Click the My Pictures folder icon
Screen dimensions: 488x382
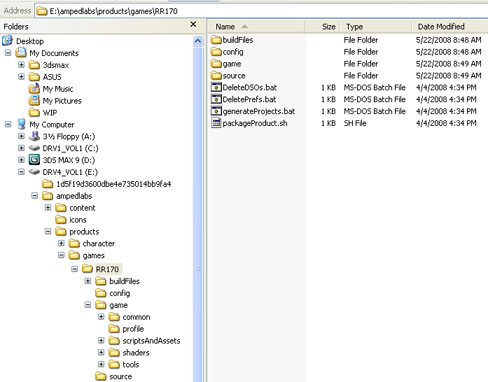tap(34, 100)
